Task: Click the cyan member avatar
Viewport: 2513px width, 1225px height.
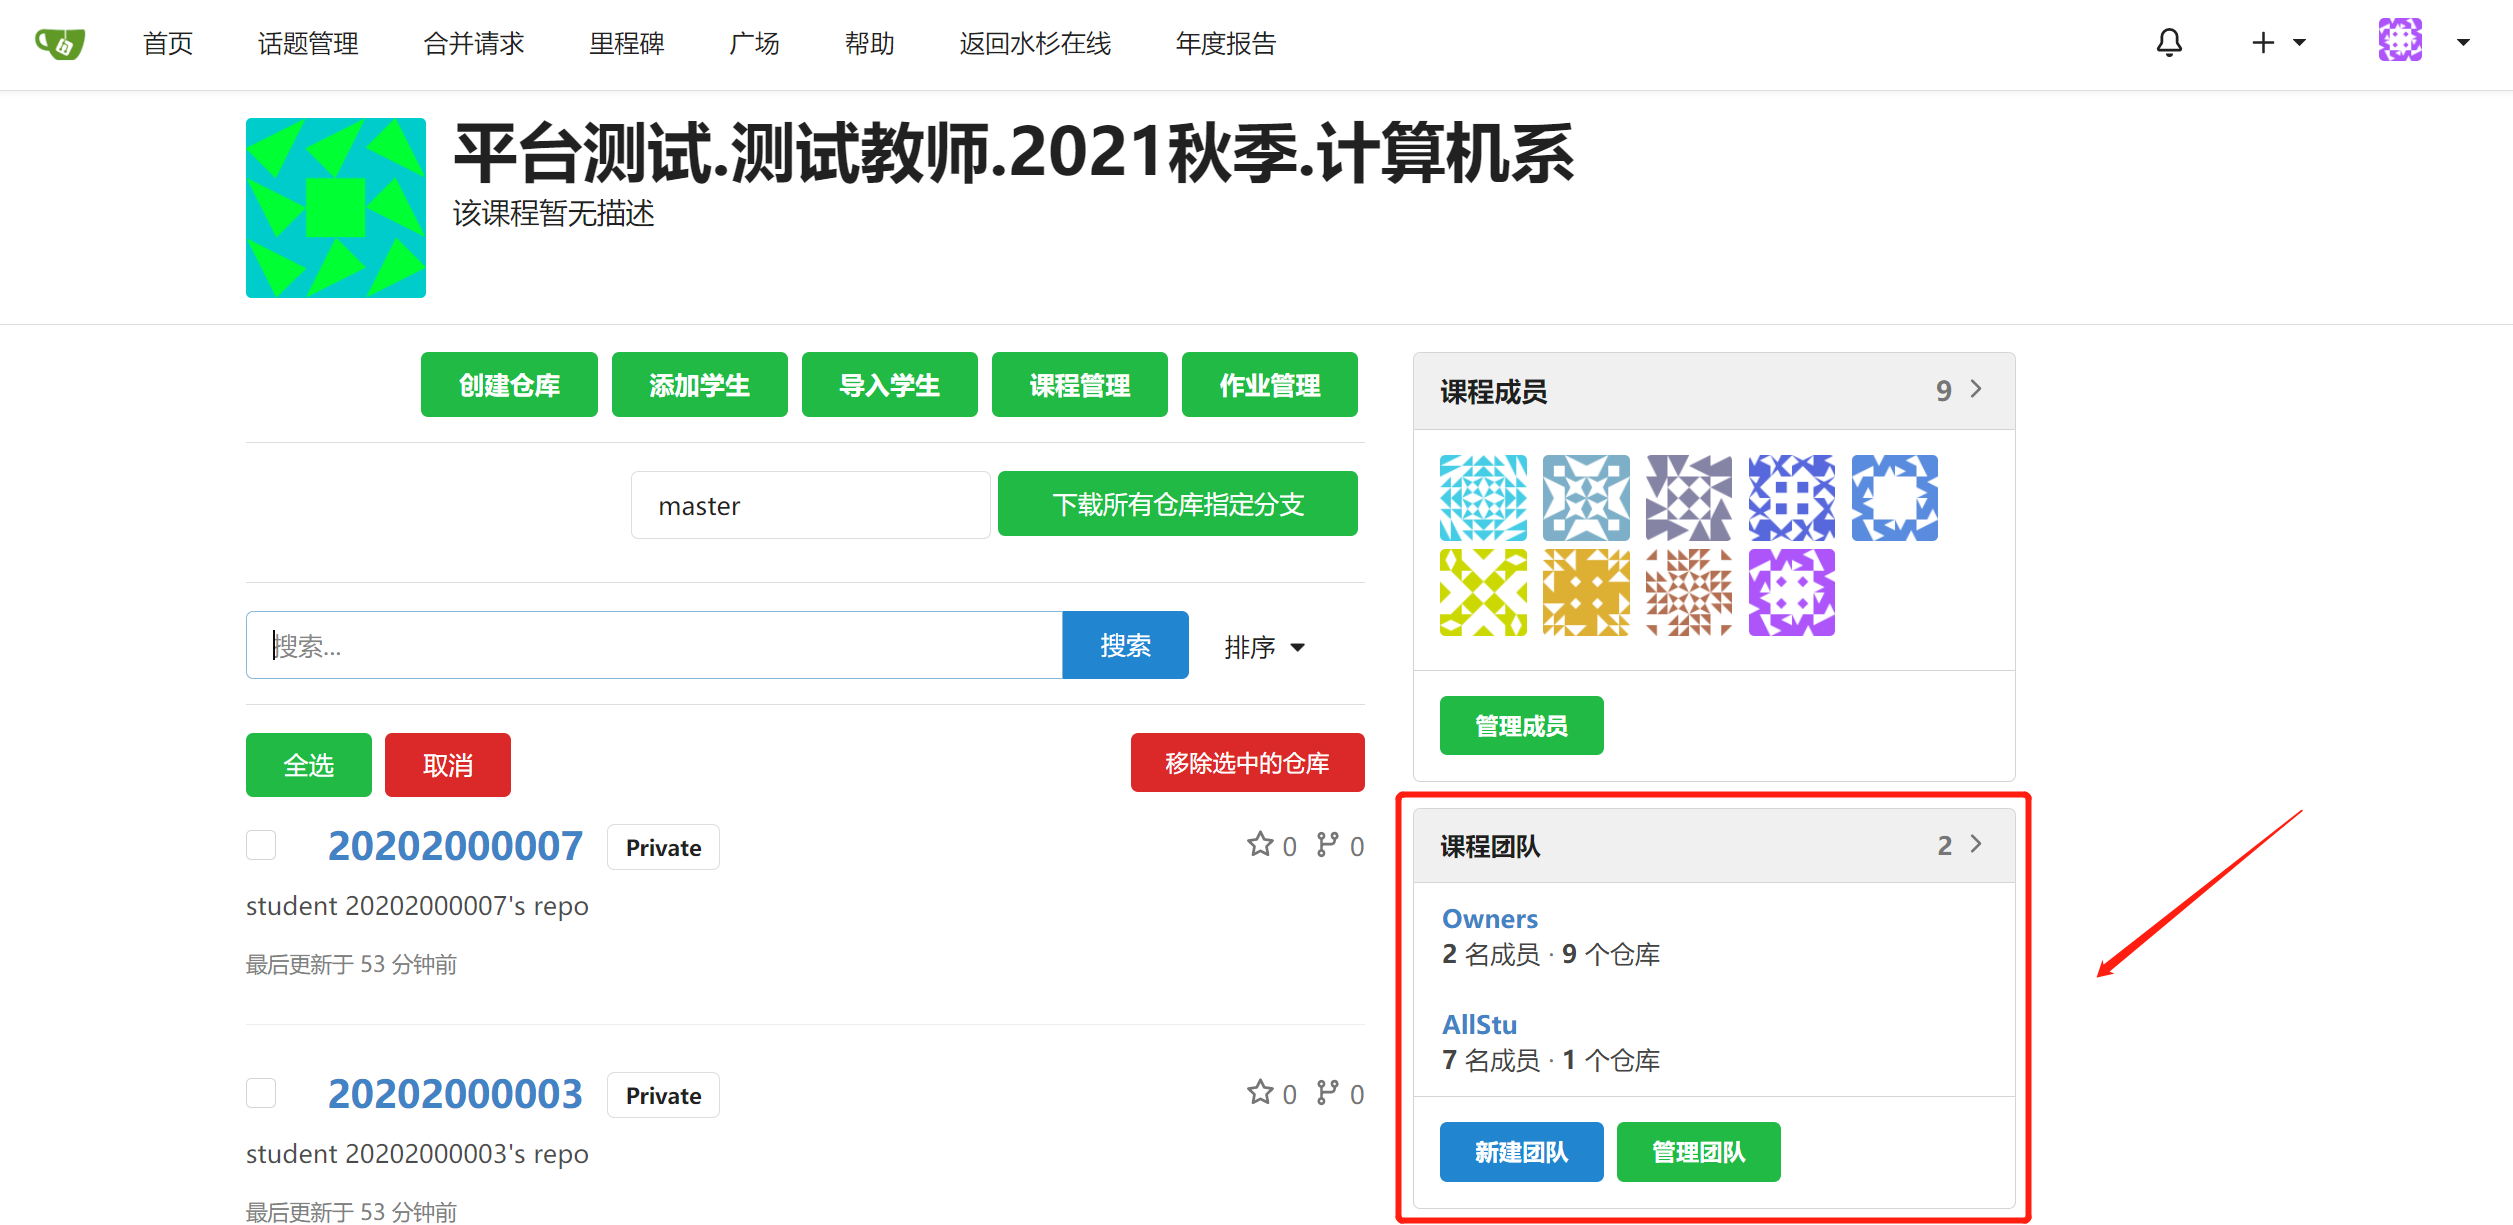Action: [1483, 498]
